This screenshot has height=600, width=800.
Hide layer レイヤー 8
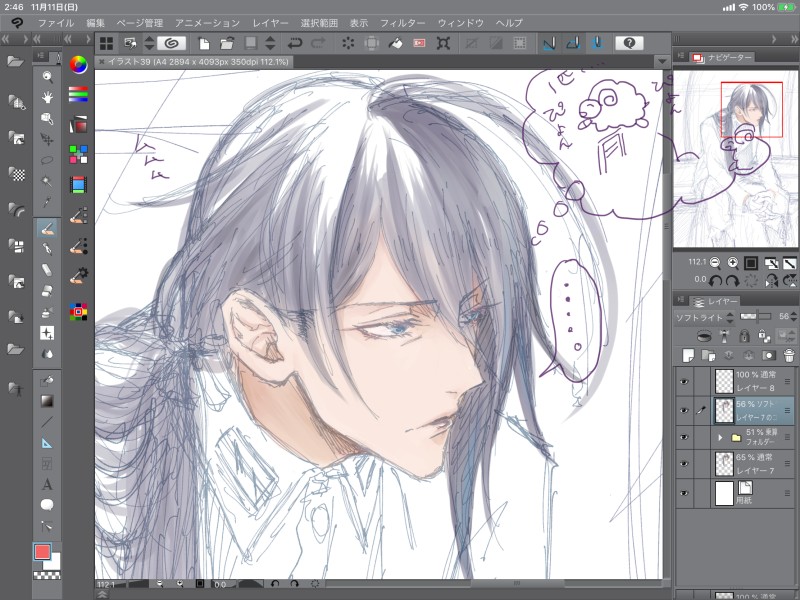point(684,381)
